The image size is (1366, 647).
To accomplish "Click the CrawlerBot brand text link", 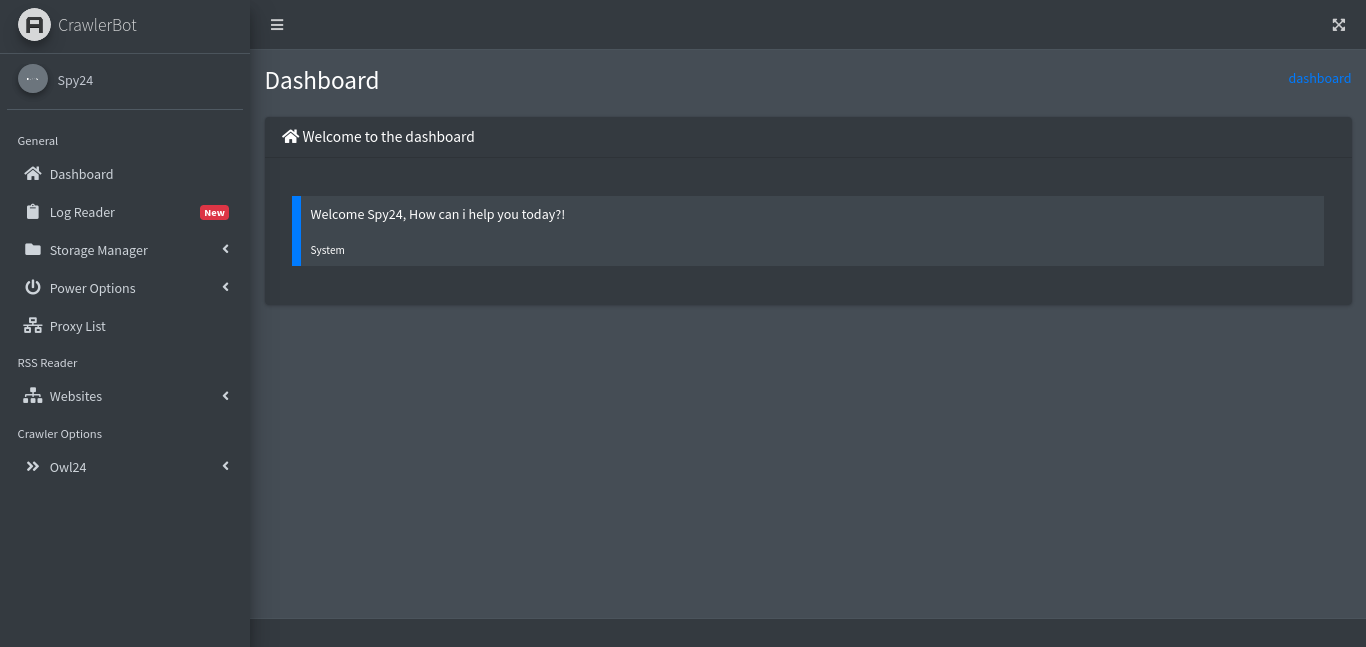I will [97, 25].
